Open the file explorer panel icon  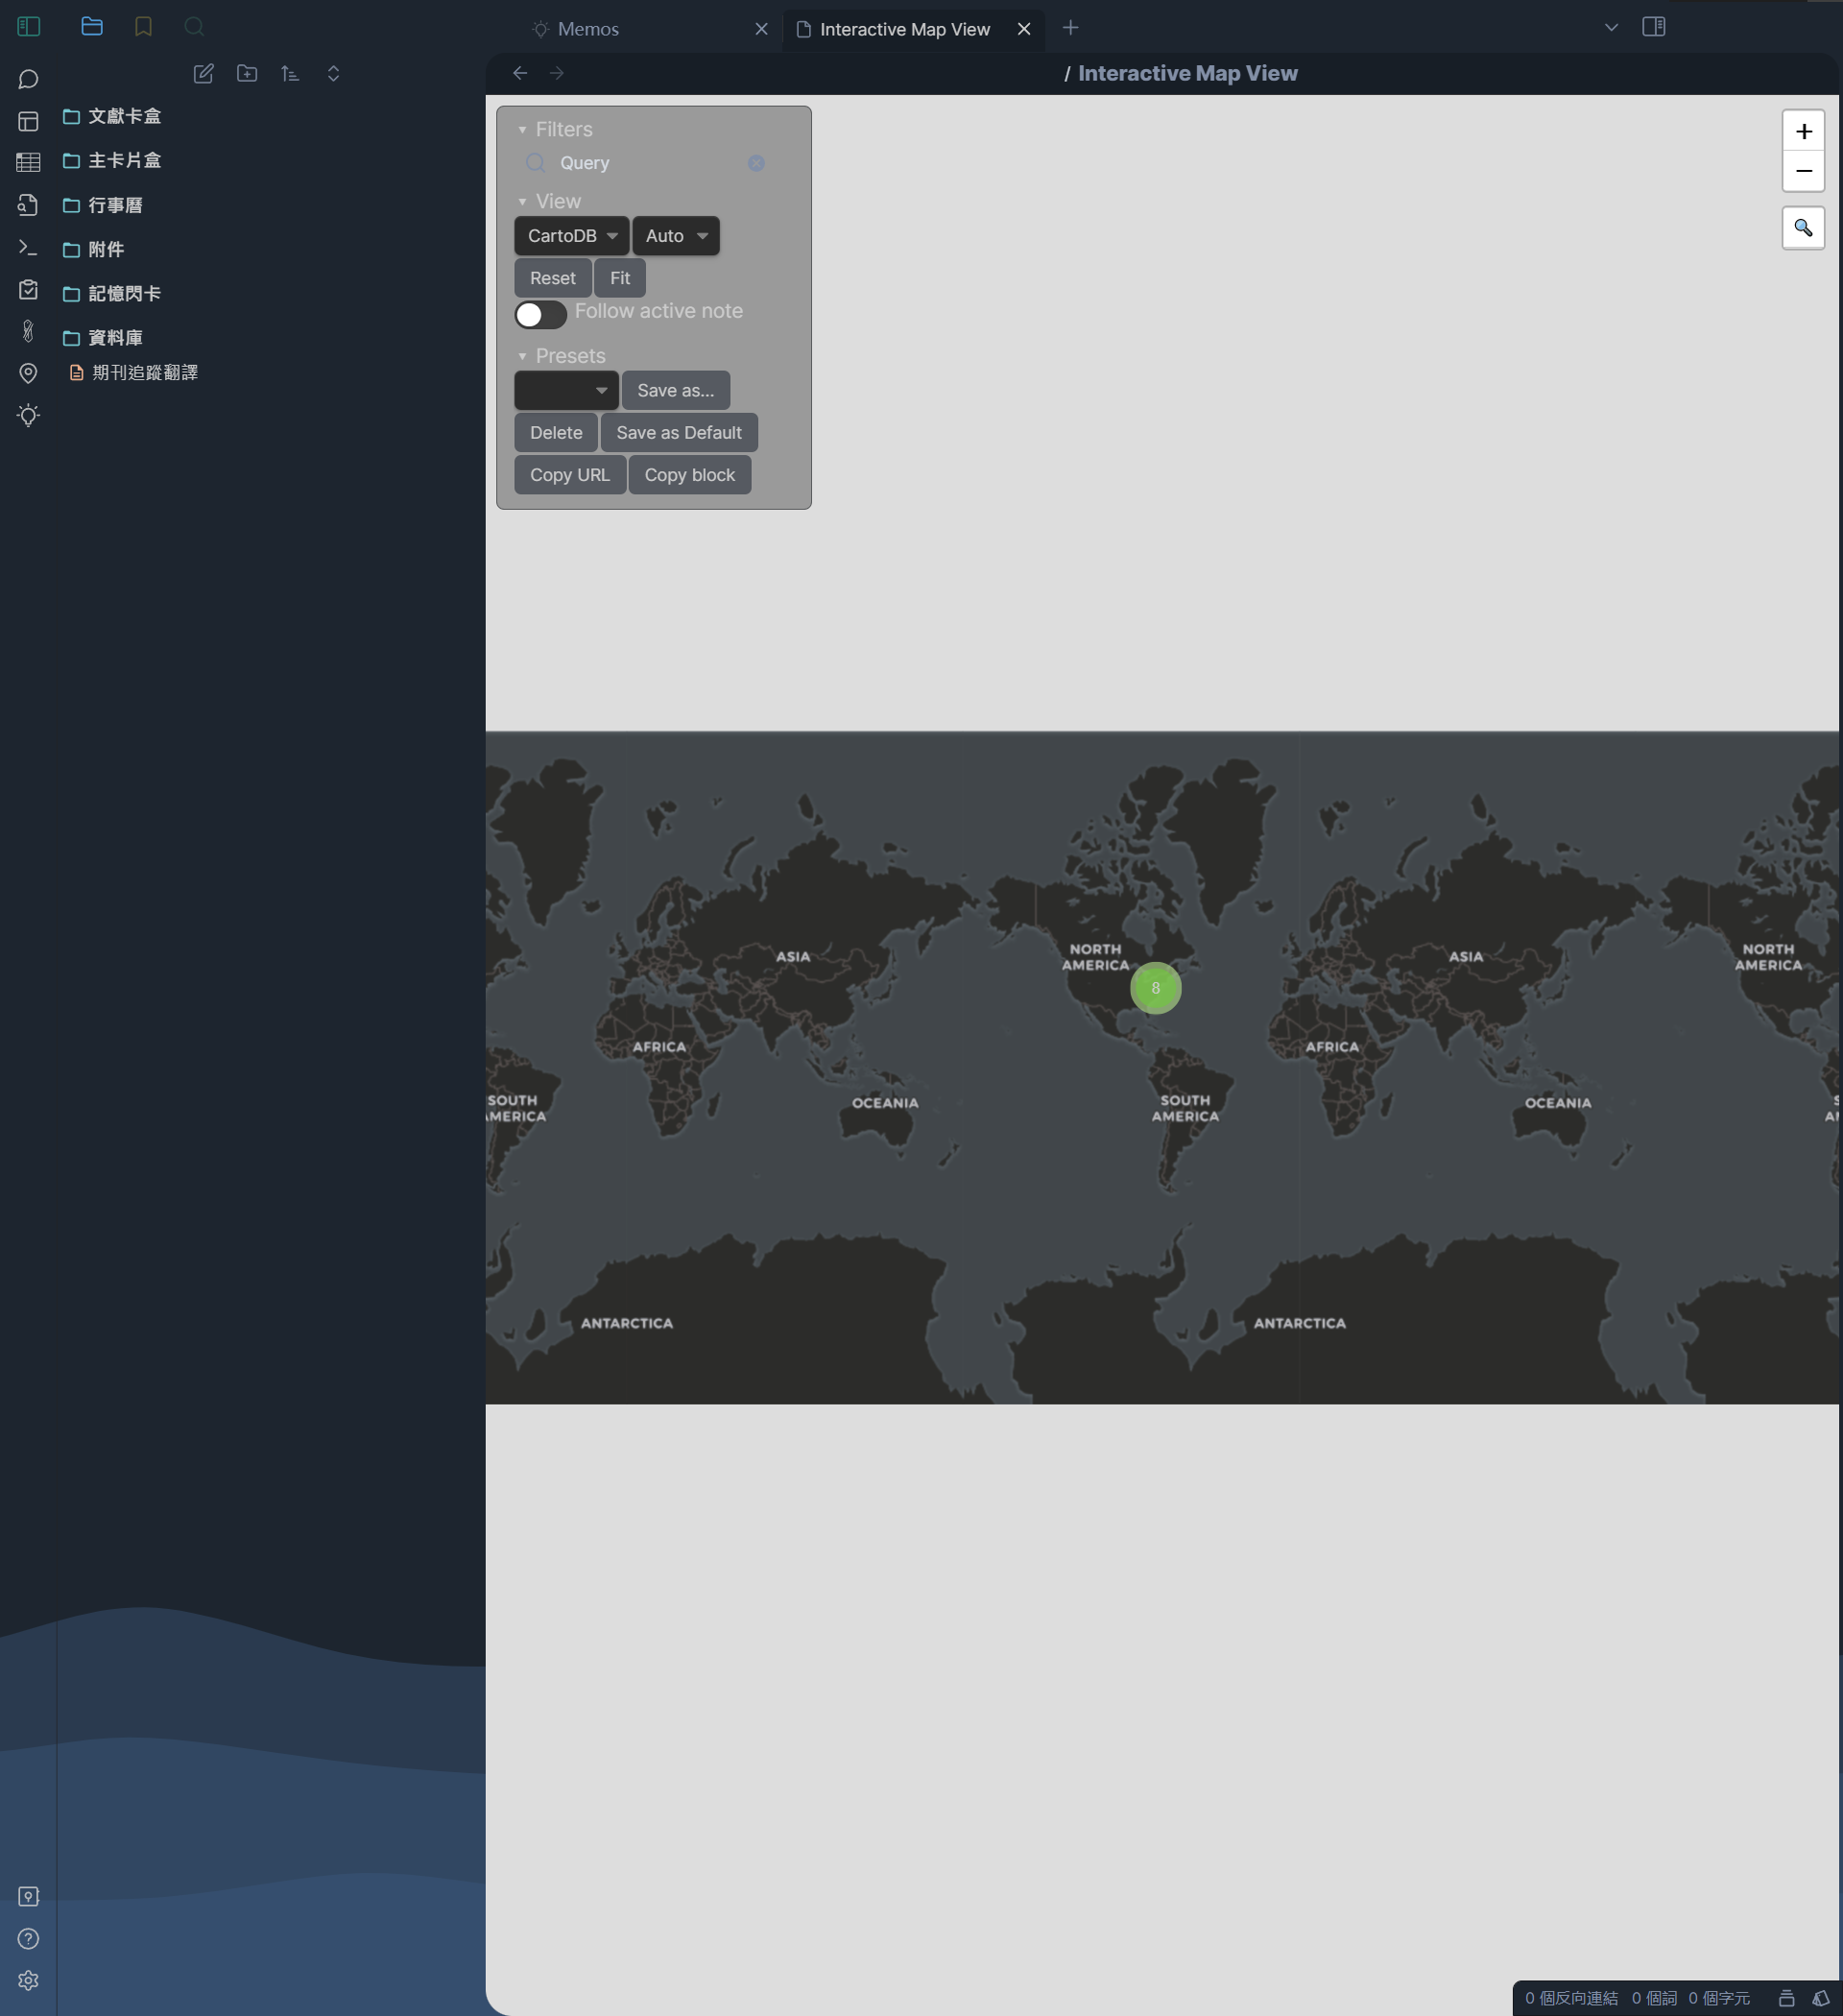tap(92, 27)
